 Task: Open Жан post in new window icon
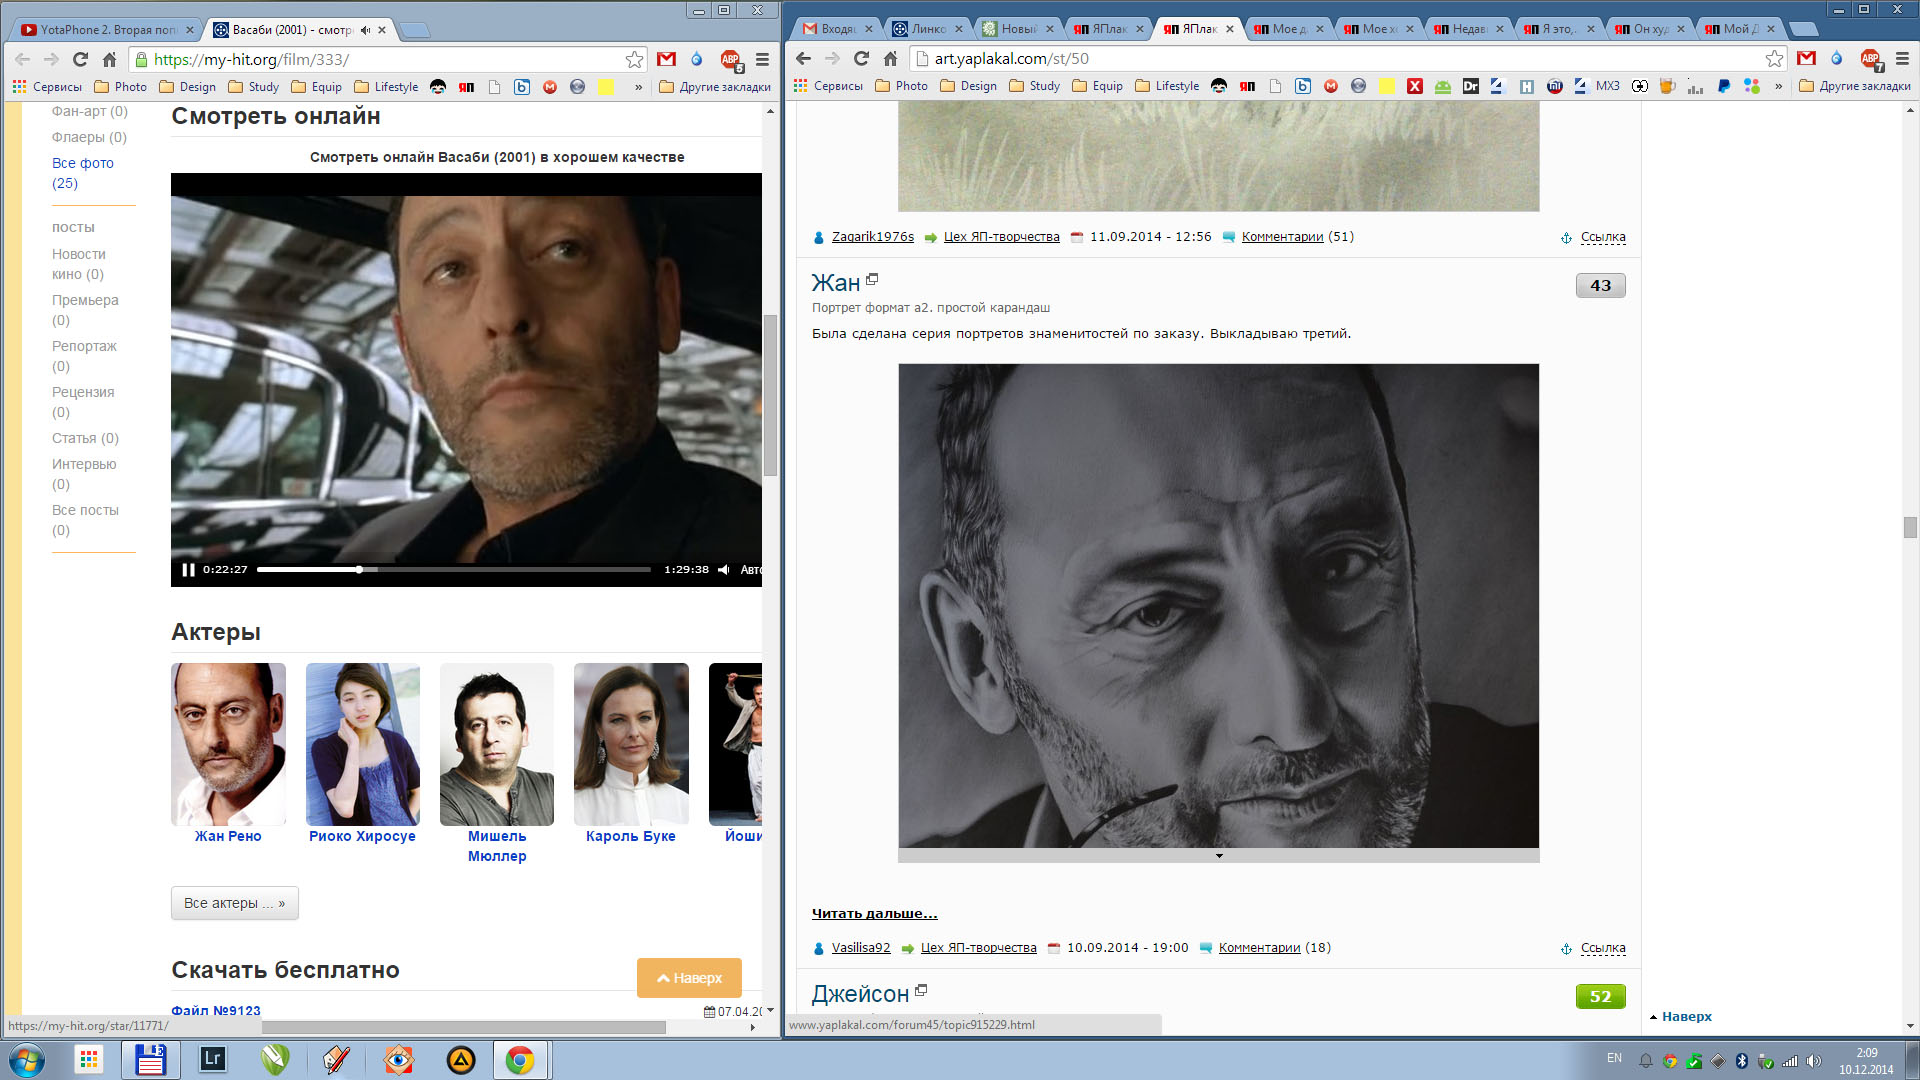[872, 279]
